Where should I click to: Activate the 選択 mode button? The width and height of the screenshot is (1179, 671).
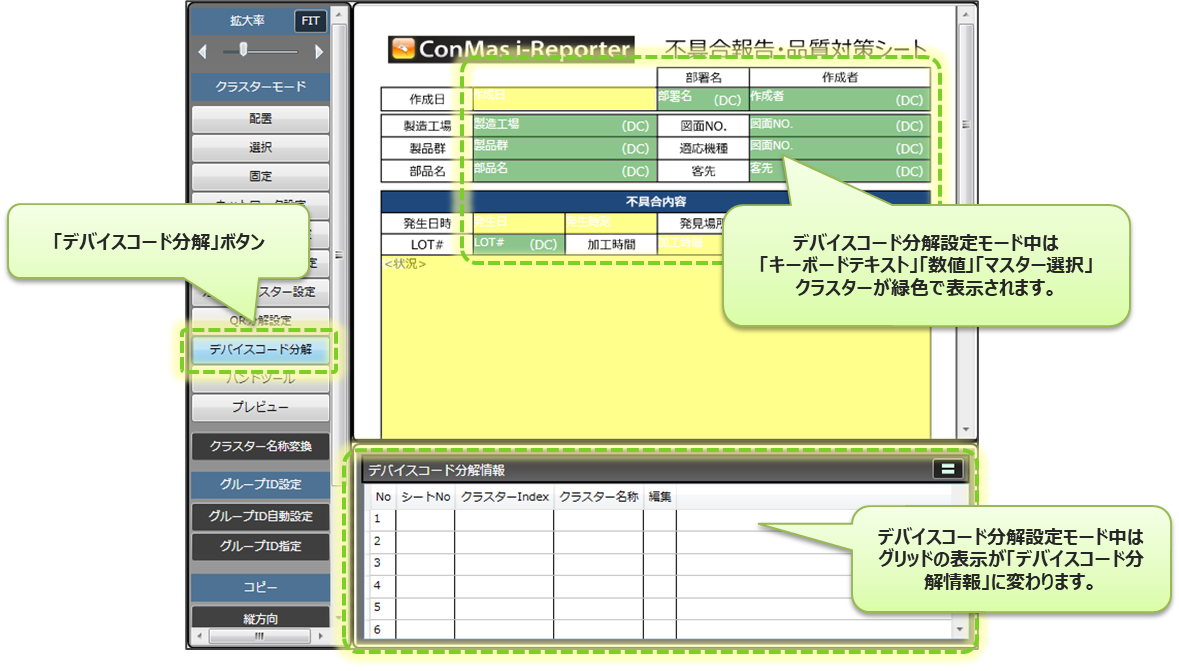pos(260,148)
